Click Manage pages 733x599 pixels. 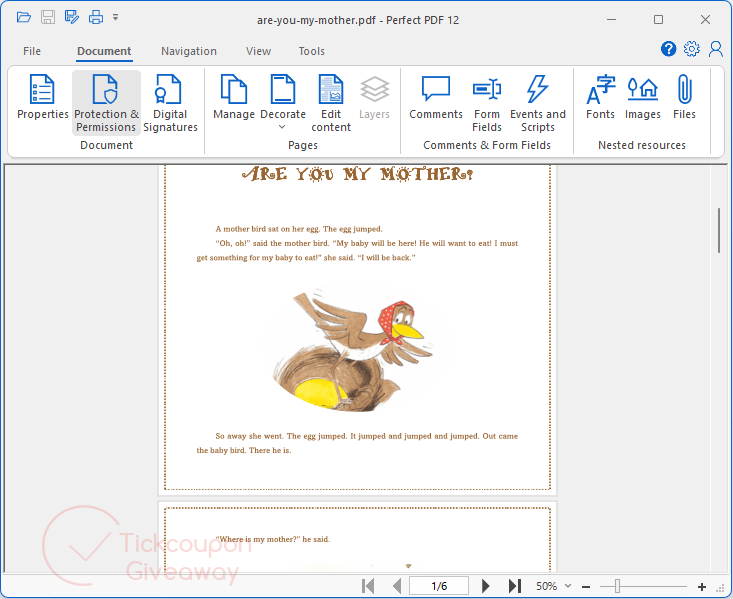[x=234, y=97]
